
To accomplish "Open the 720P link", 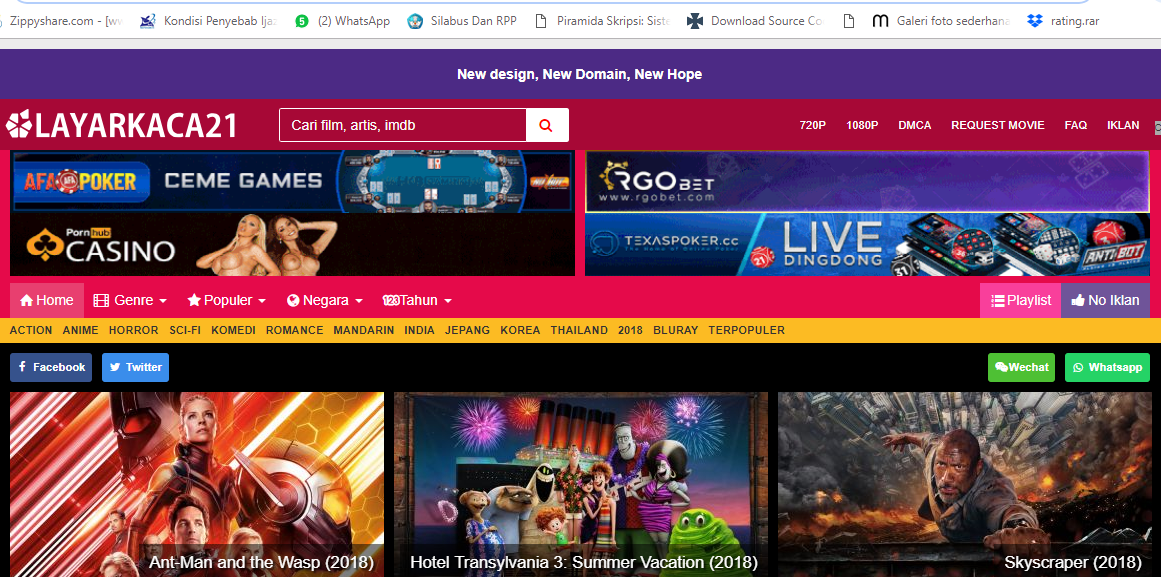I will tap(812, 125).
